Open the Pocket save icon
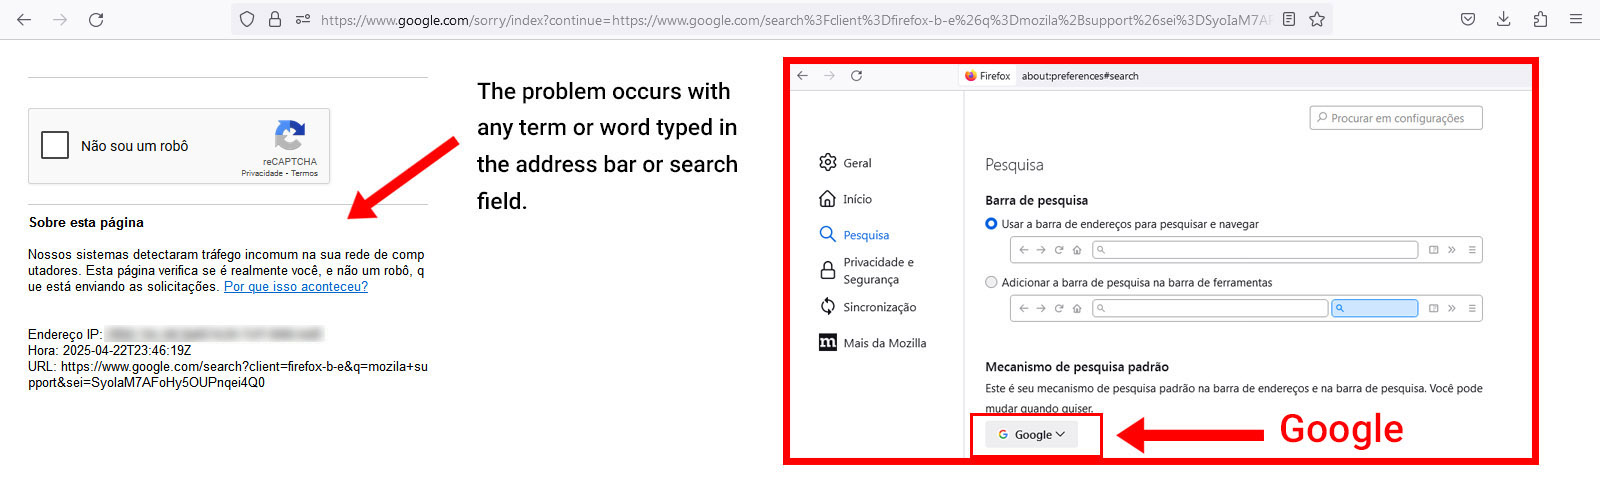Viewport: 1600px width, 485px height. click(1468, 19)
